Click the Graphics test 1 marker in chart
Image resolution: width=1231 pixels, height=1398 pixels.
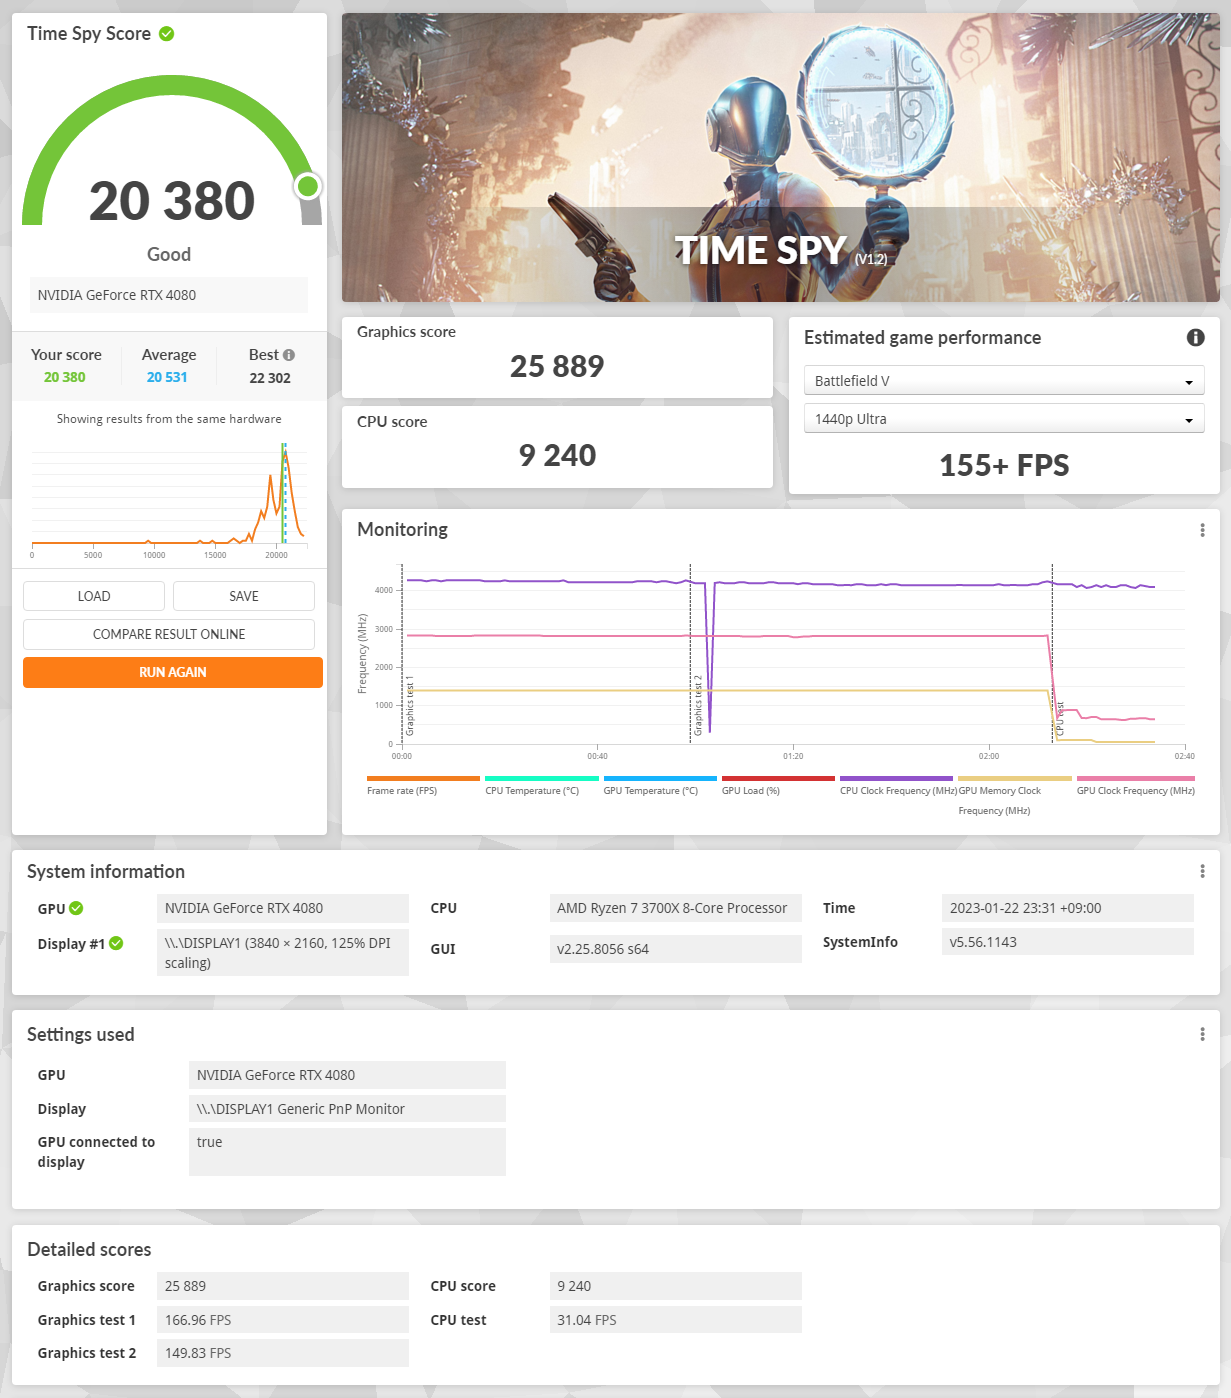pos(410,705)
